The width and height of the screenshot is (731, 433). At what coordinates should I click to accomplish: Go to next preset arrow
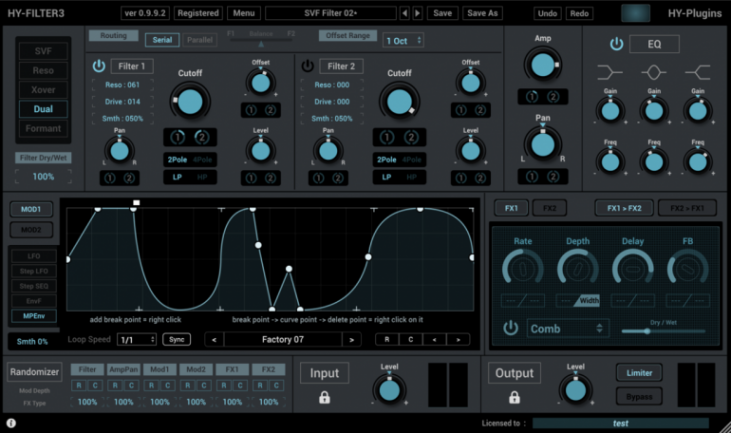pyautogui.click(x=418, y=13)
